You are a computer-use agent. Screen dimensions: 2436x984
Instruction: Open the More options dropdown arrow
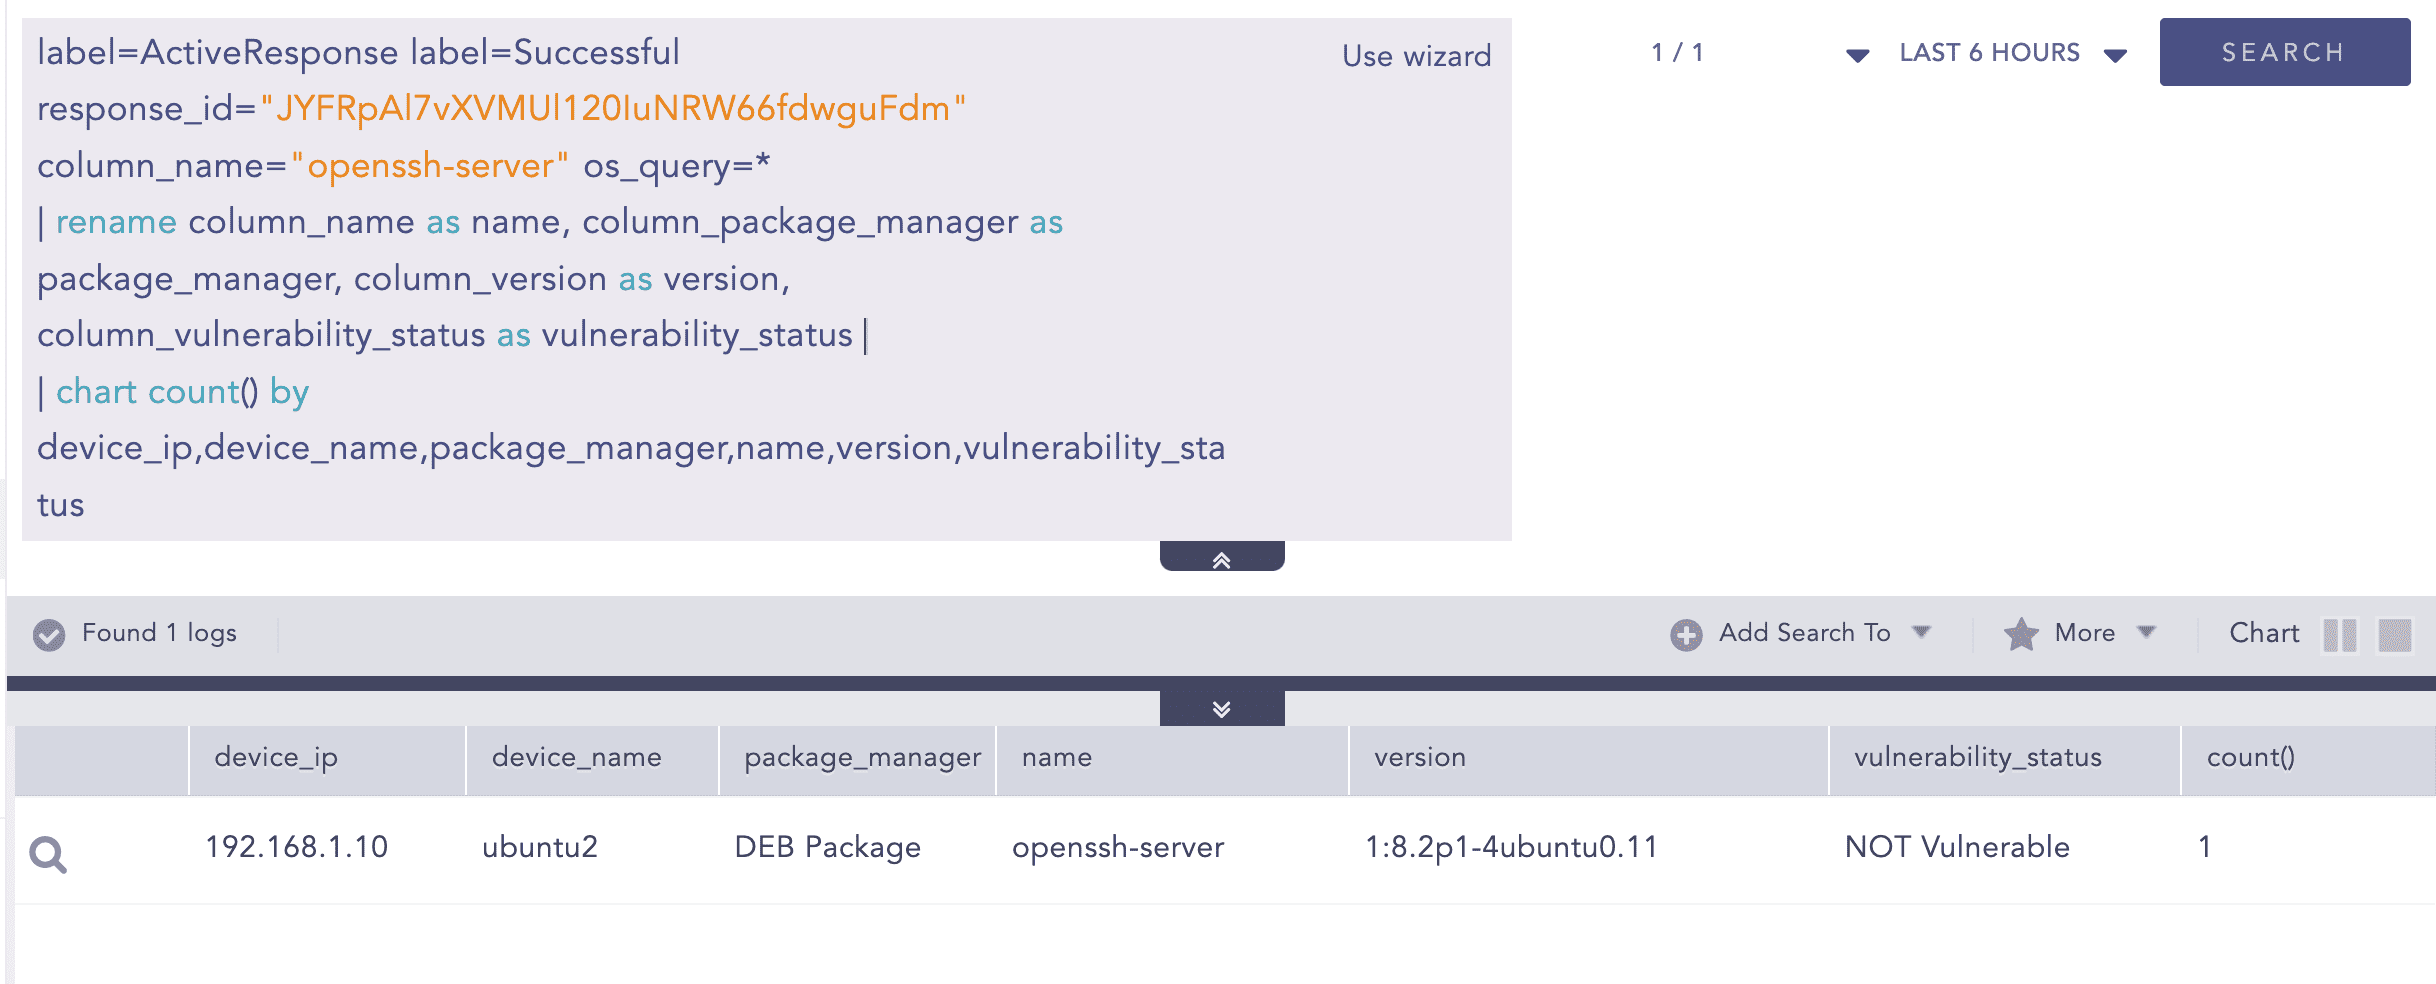pyautogui.click(x=2146, y=632)
